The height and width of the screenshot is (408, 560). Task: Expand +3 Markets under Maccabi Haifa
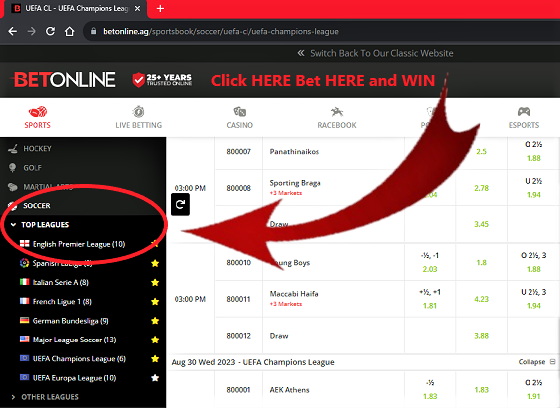[x=286, y=304]
